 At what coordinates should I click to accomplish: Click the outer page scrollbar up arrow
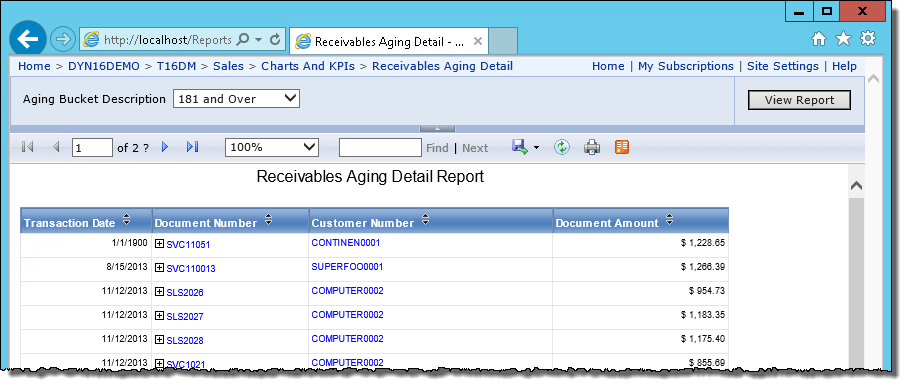click(x=873, y=78)
